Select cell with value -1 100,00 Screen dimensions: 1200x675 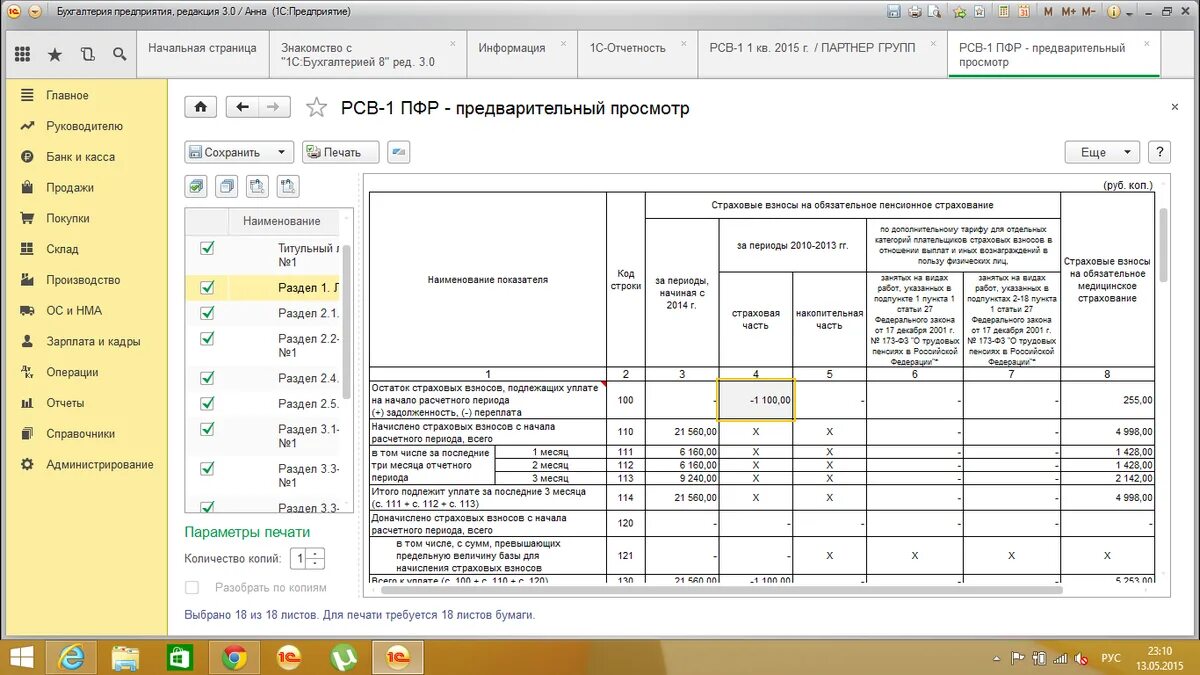tap(756, 399)
